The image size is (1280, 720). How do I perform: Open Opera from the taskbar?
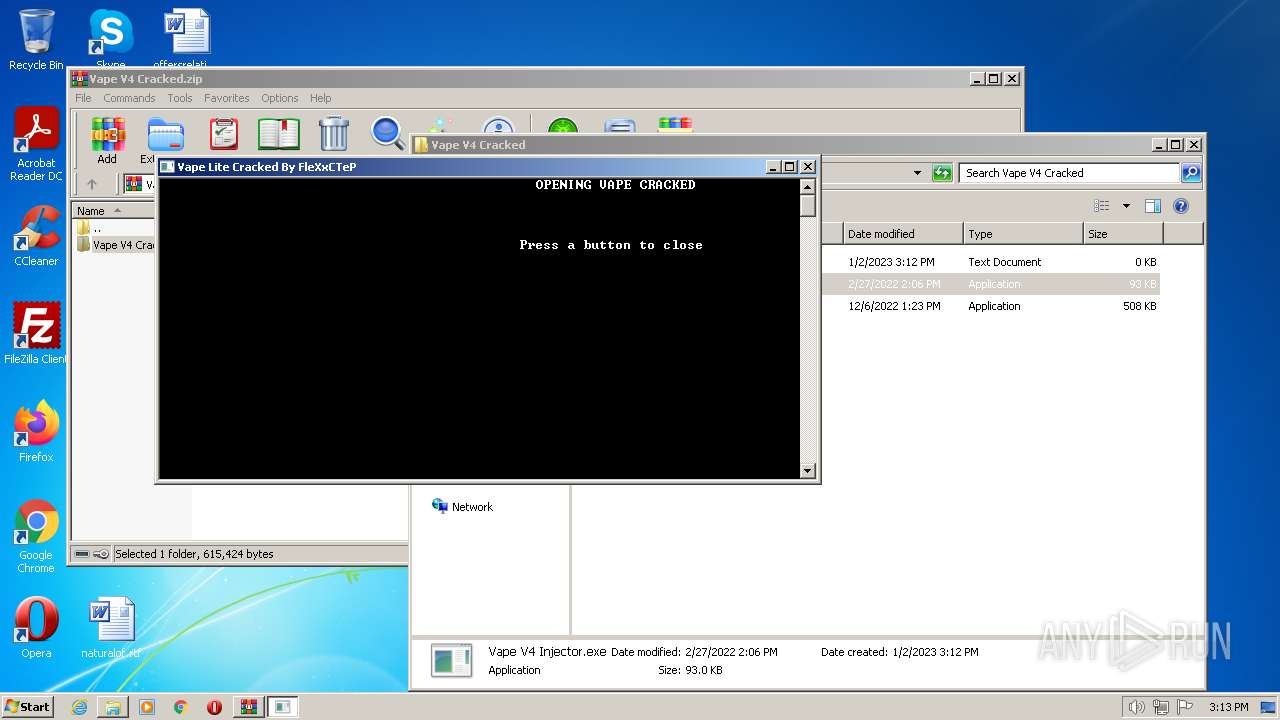[x=214, y=707]
